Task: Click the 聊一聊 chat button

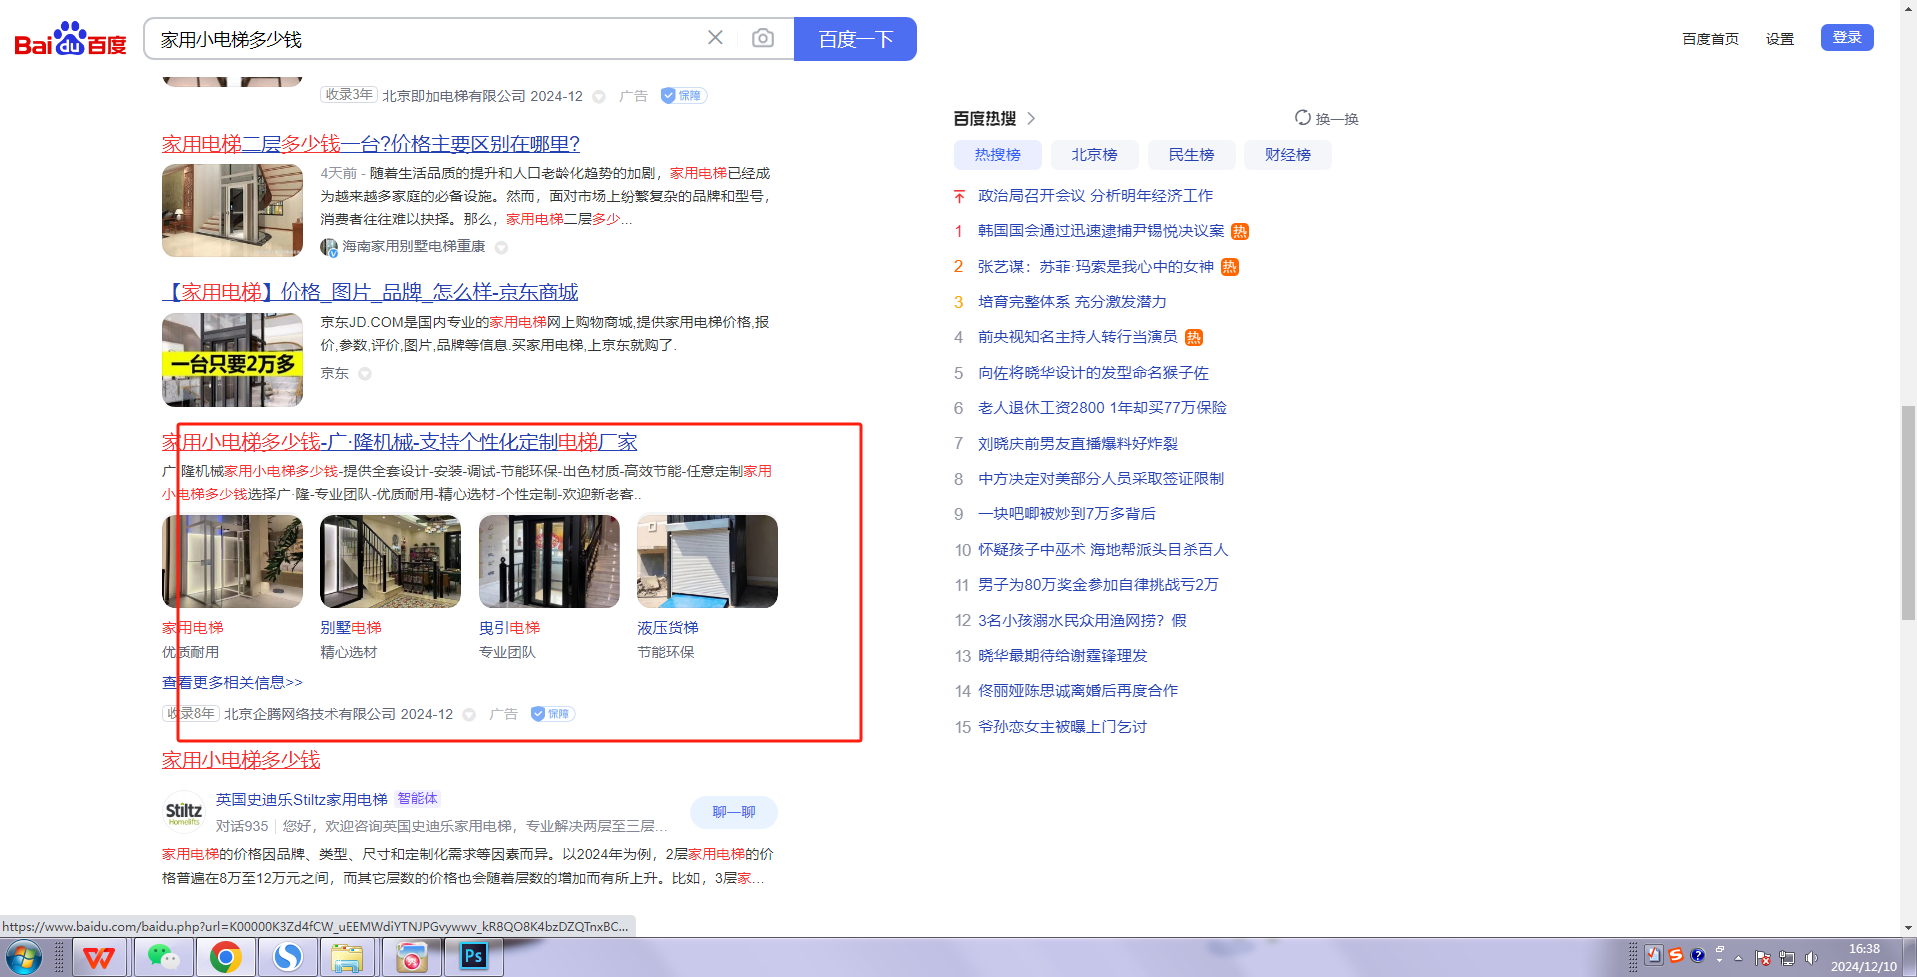Action: 733,812
